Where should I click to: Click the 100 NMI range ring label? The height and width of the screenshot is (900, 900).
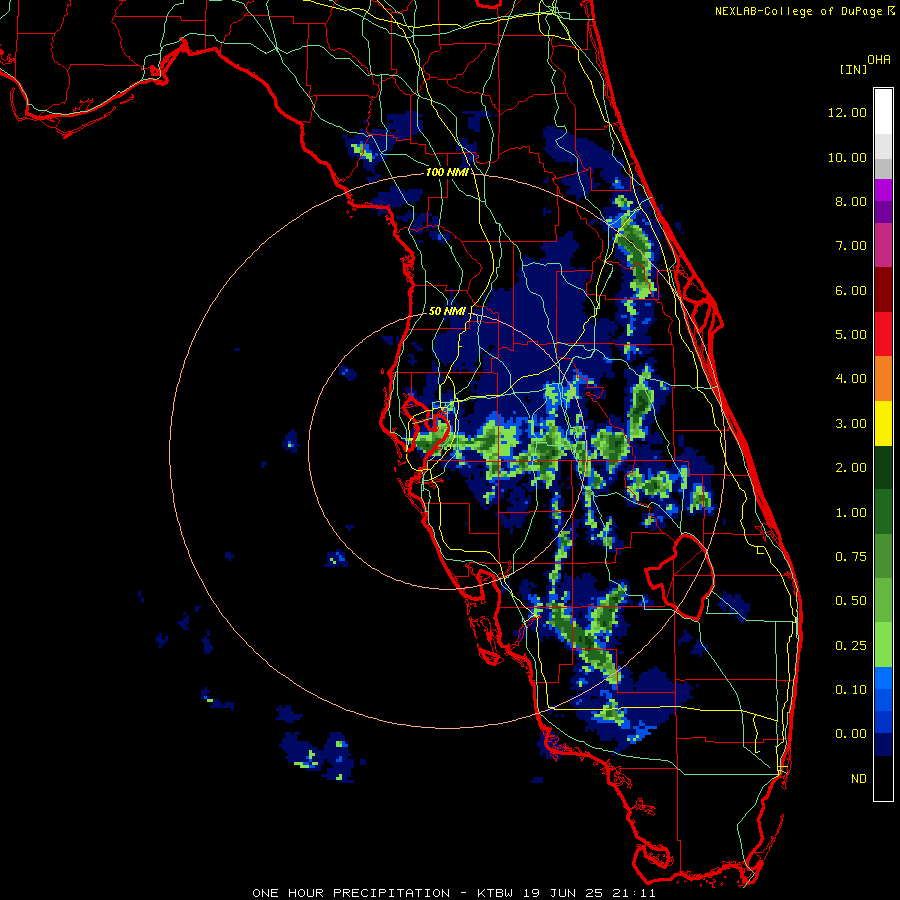pos(447,172)
